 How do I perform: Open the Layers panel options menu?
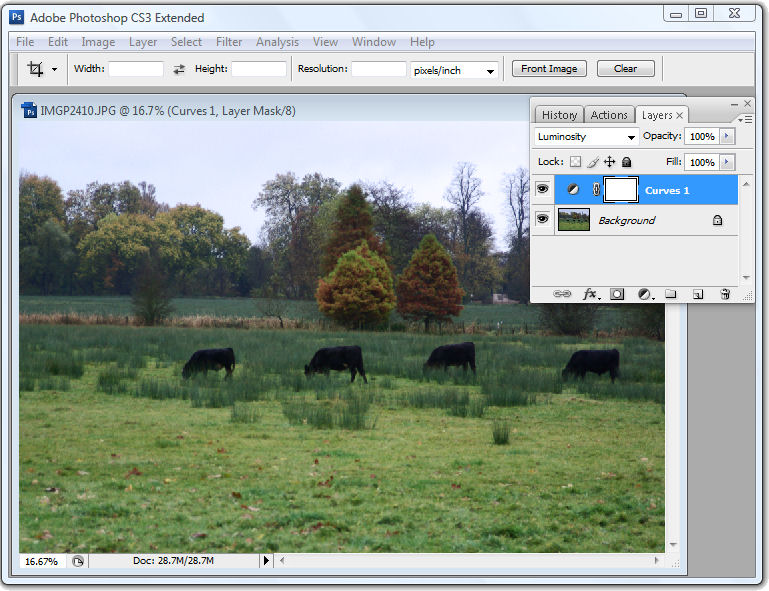745,119
